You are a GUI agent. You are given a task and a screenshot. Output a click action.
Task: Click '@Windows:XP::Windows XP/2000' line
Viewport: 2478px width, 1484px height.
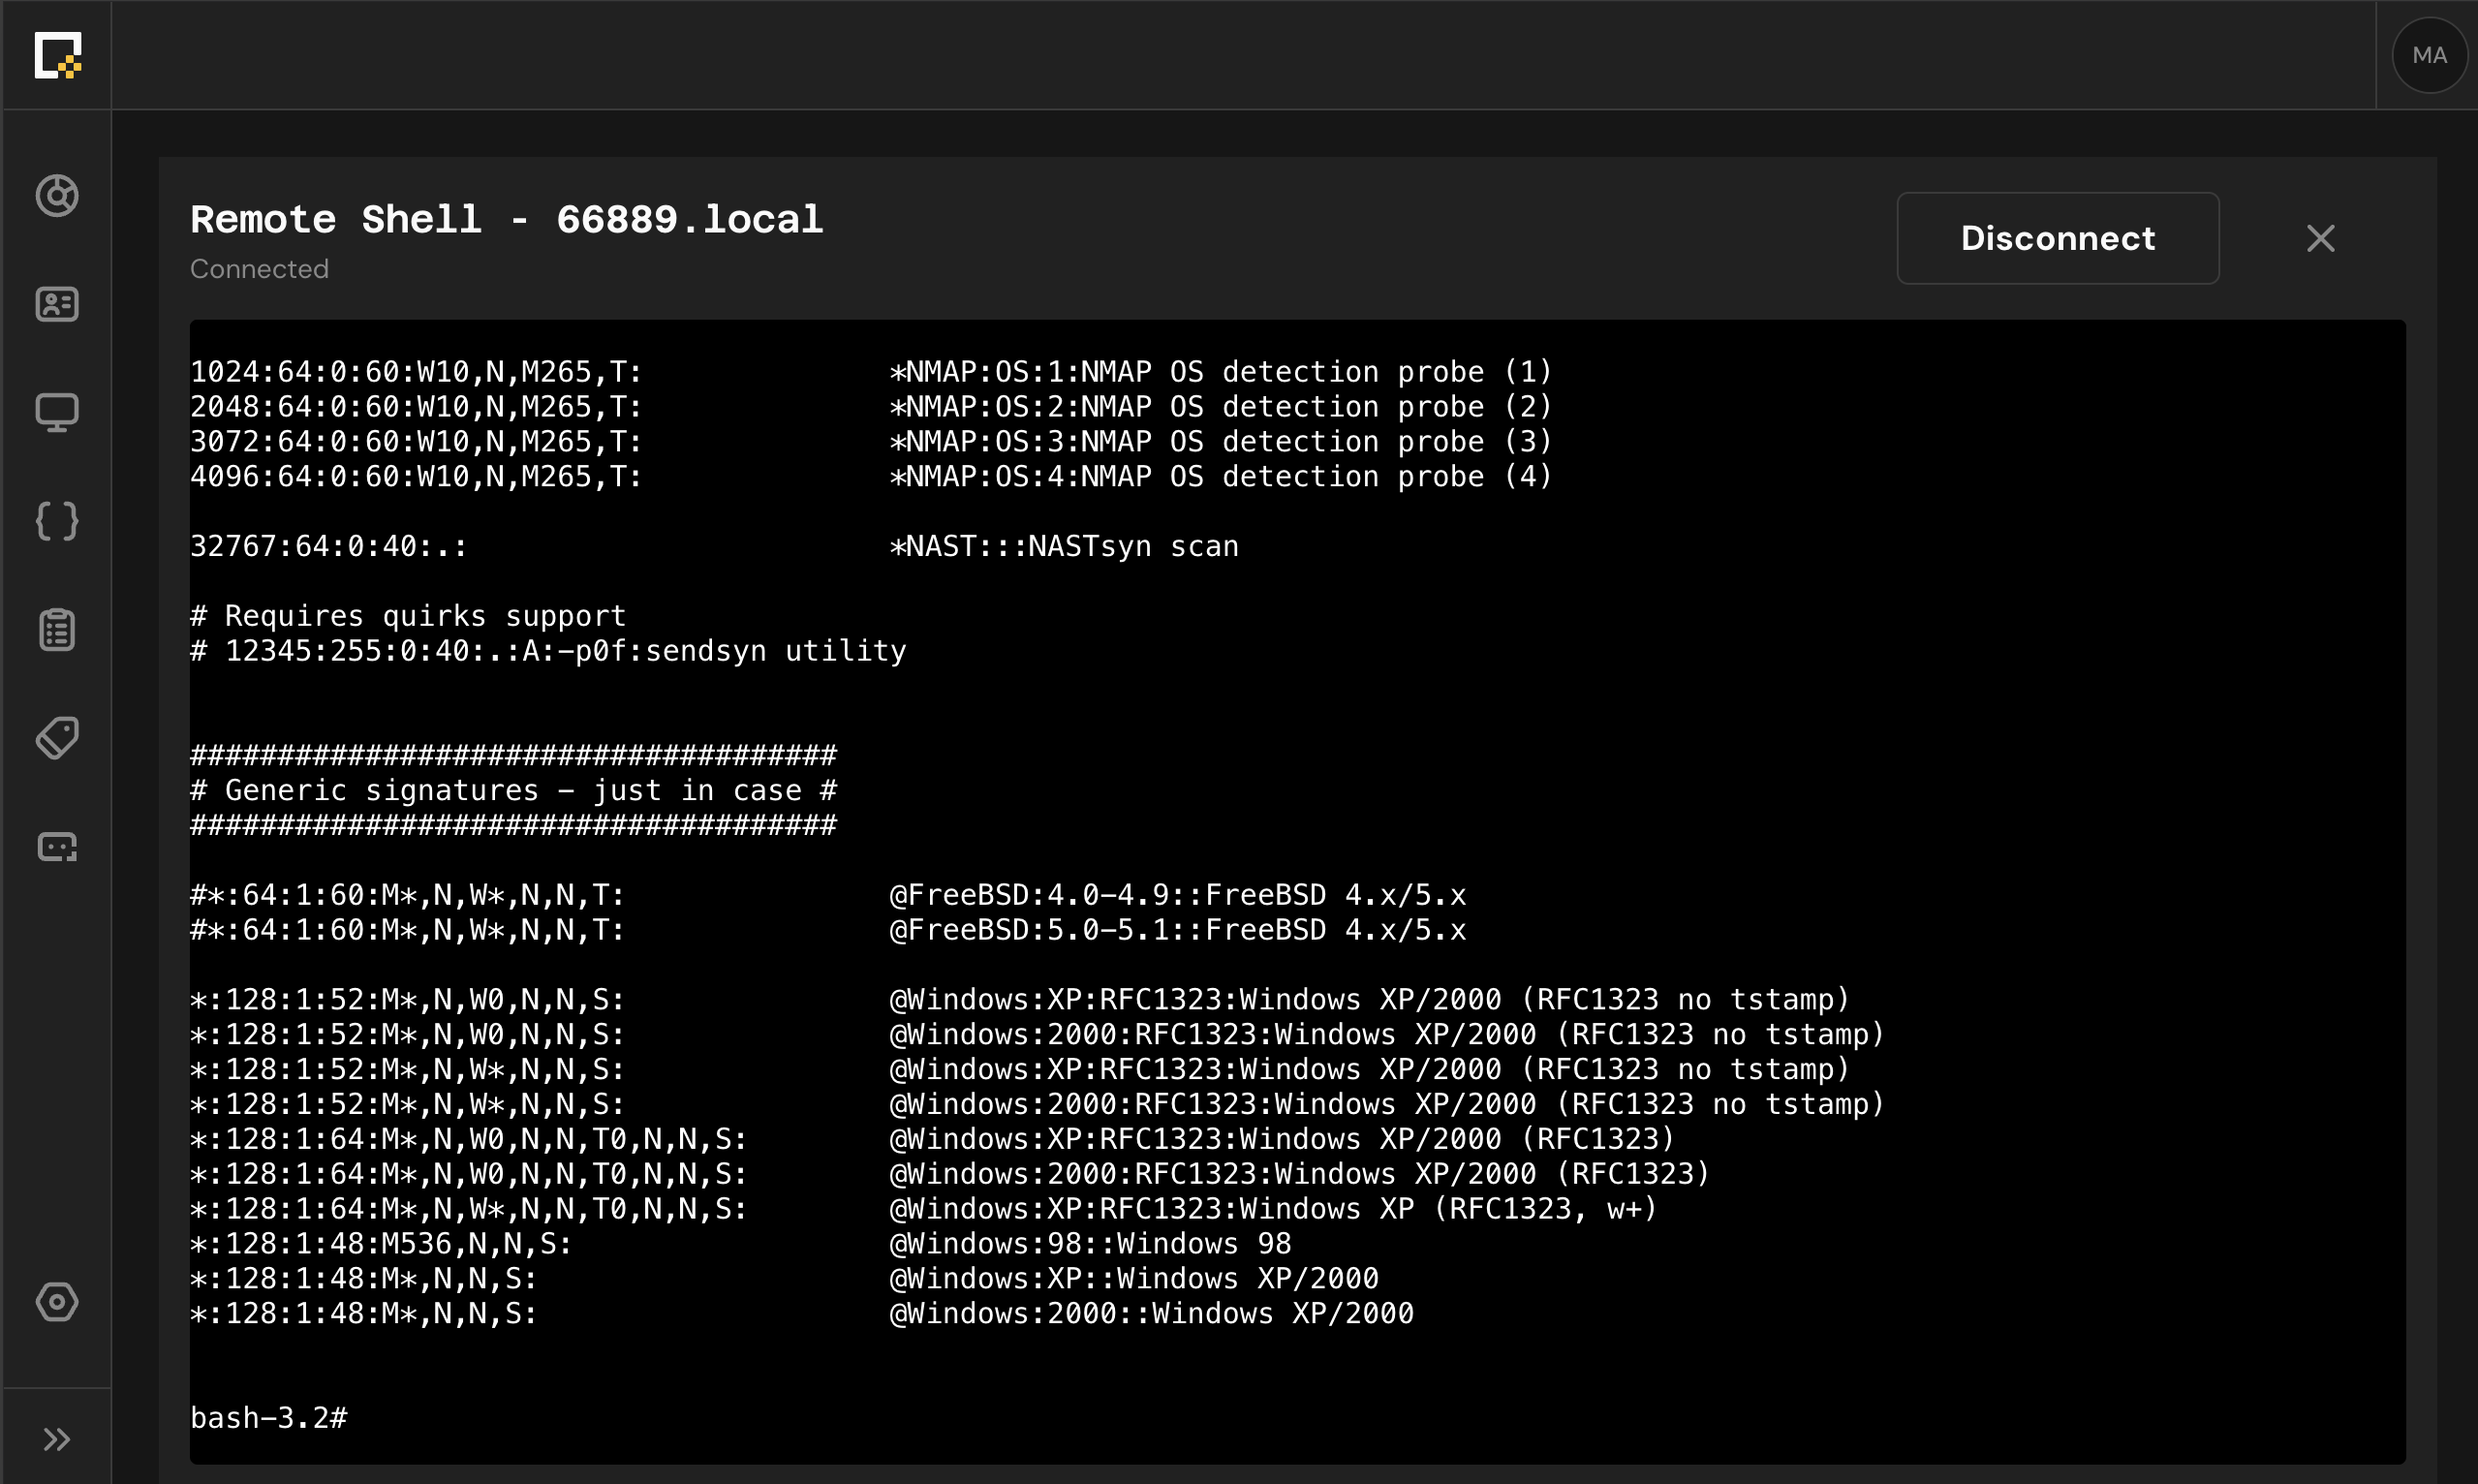[1134, 1279]
